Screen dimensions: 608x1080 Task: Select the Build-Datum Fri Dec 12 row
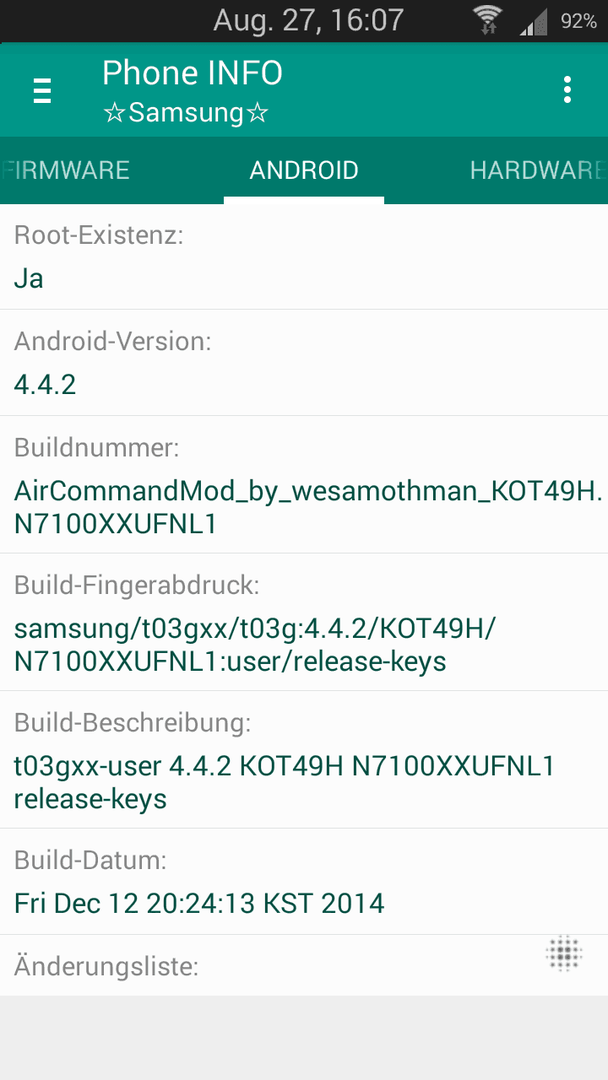coord(304,882)
